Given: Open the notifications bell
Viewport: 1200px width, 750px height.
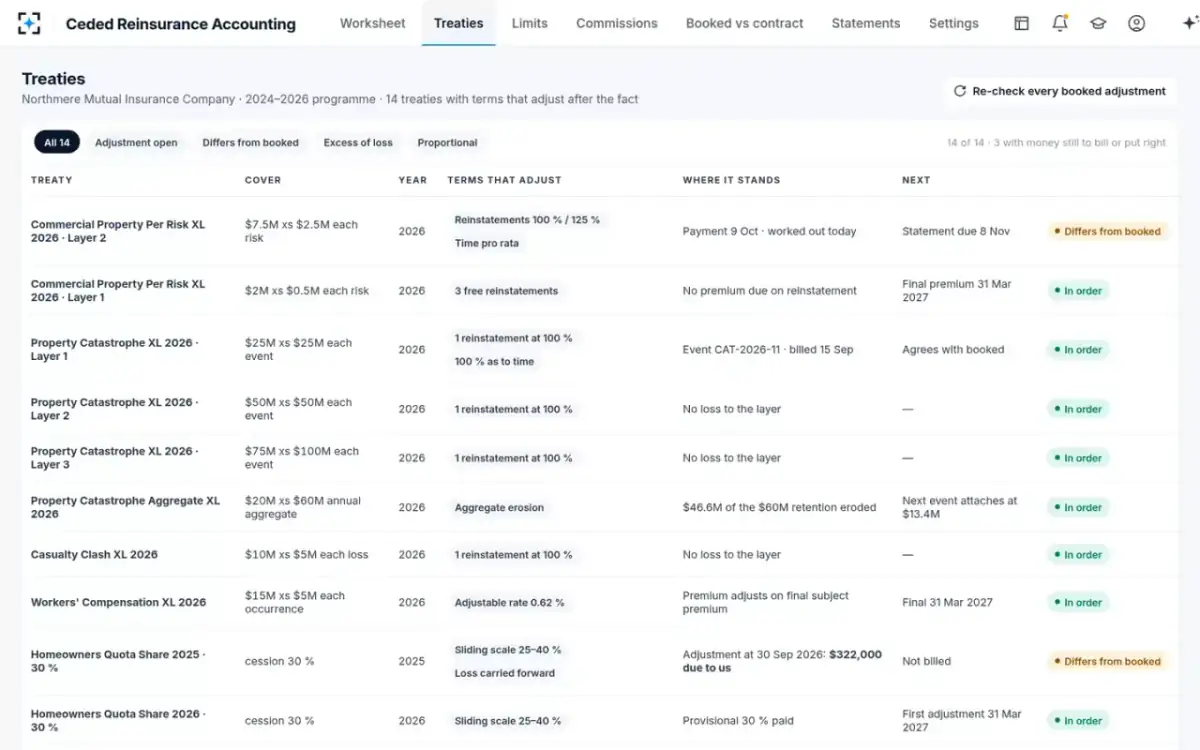Looking at the screenshot, I should [x=1060, y=23].
